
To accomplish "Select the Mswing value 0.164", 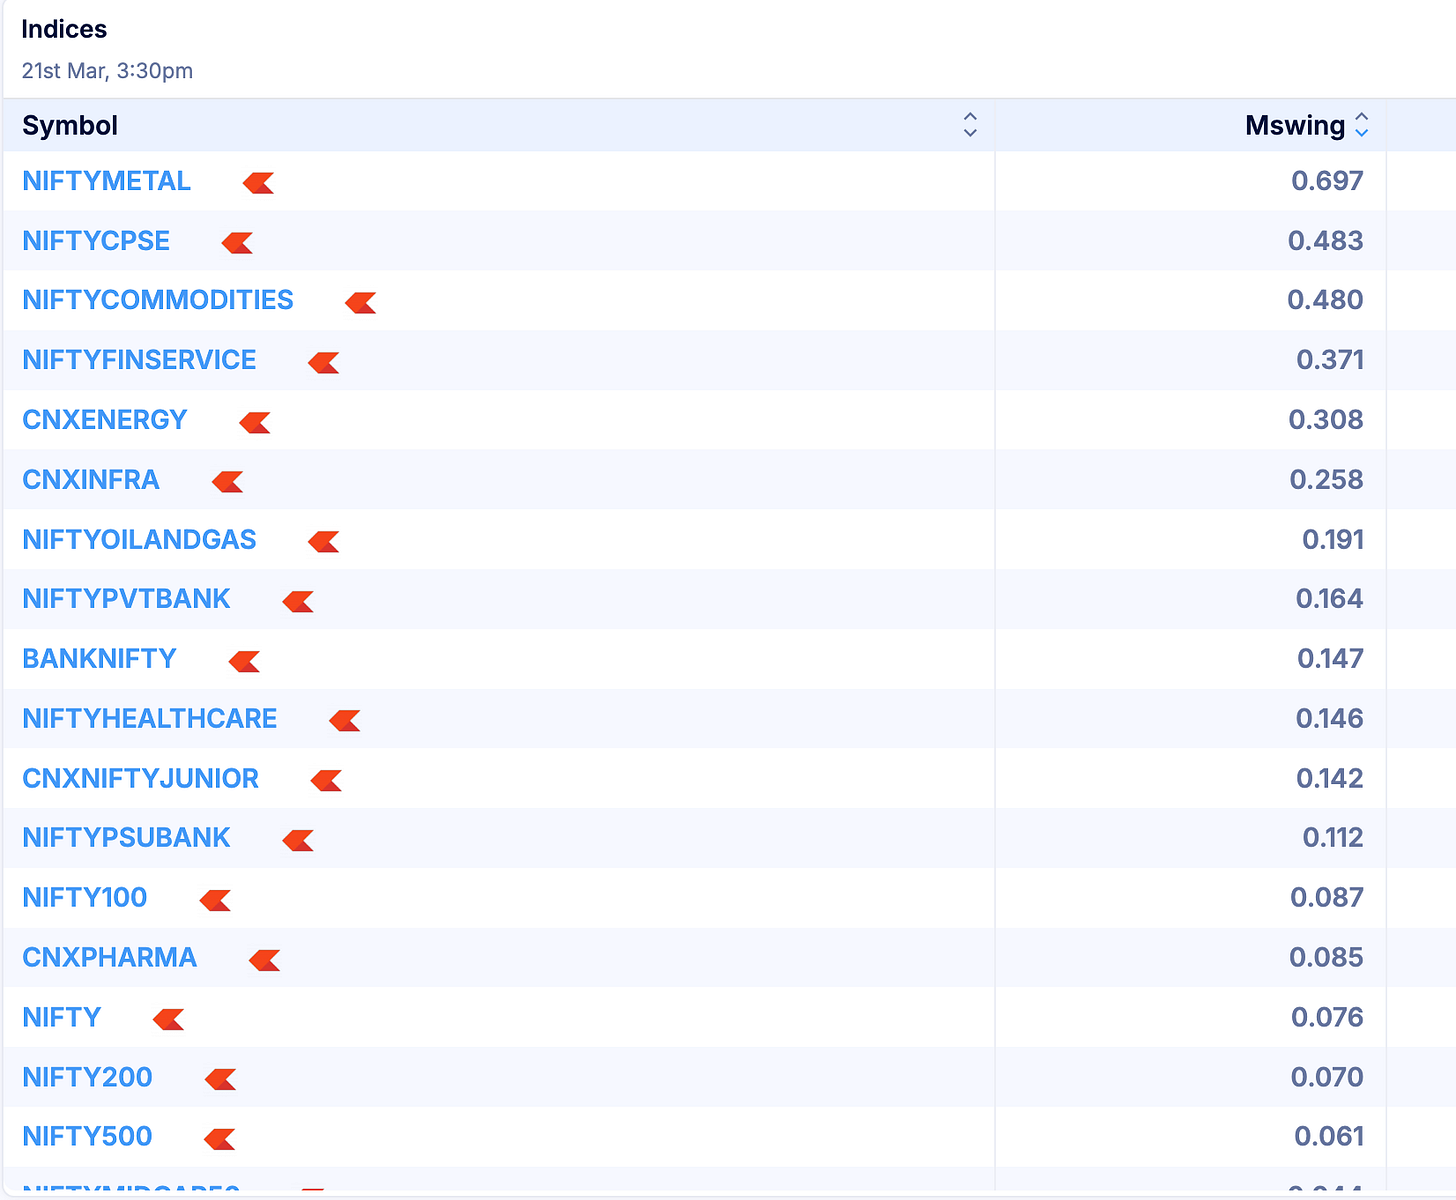I will 1330,599.
